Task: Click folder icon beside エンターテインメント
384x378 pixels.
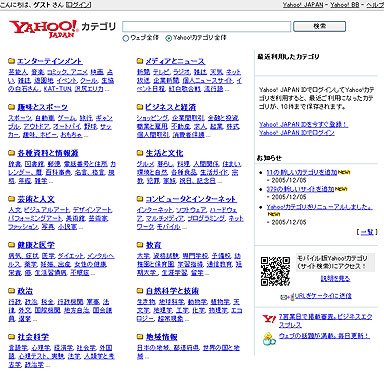Action: 12,61
